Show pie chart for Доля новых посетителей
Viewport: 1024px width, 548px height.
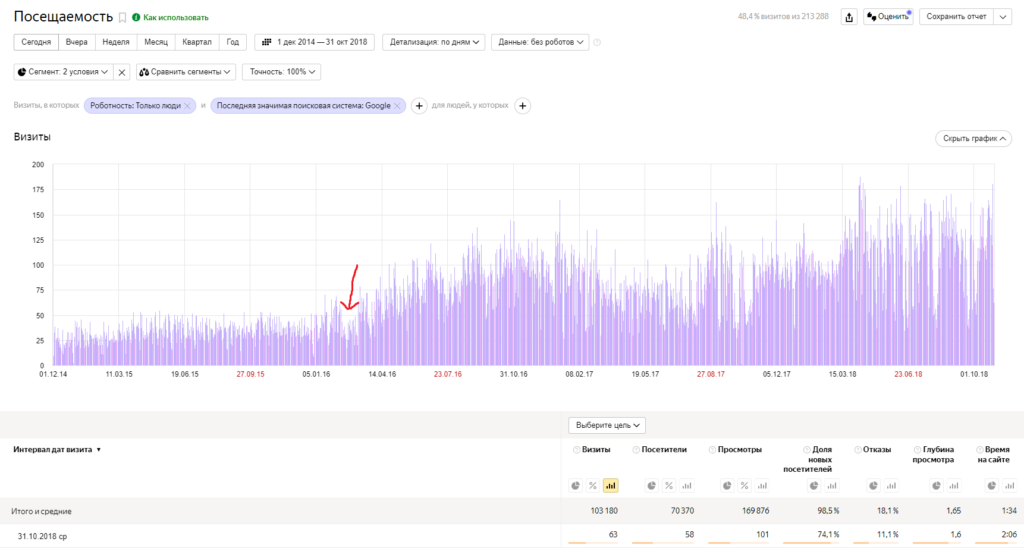click(x=814, y=485)
